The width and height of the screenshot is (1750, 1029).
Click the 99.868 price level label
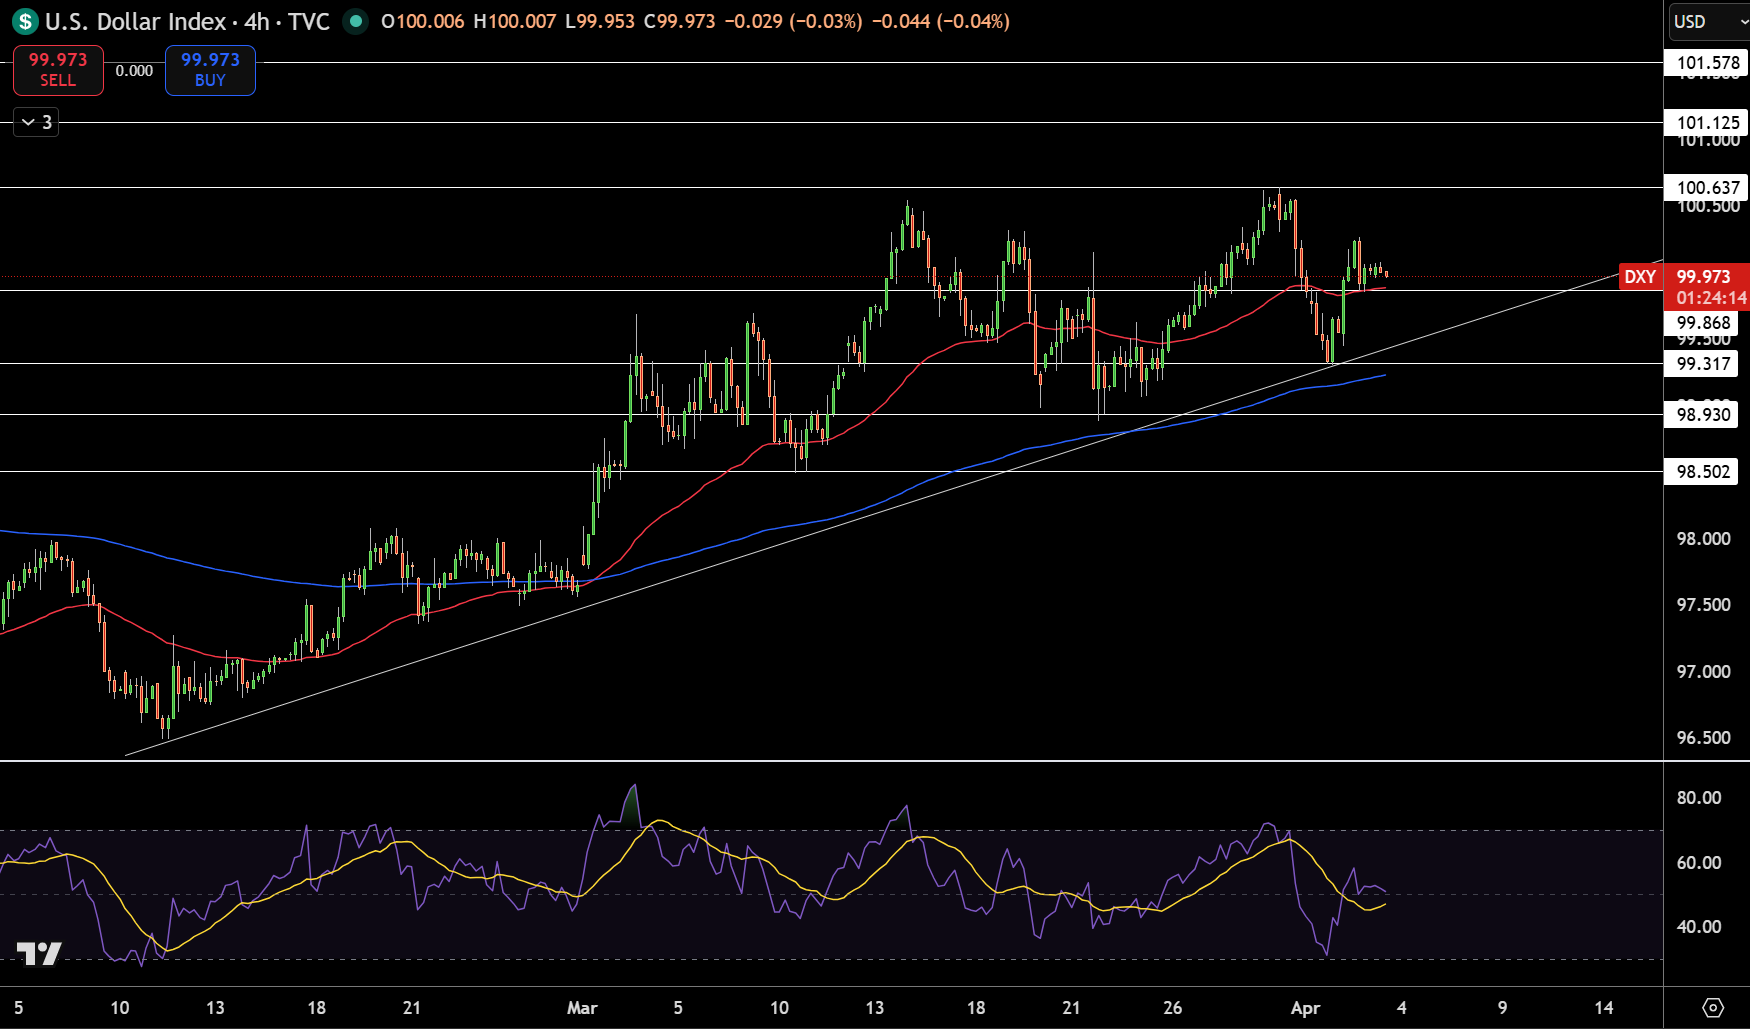(1702, 323)
